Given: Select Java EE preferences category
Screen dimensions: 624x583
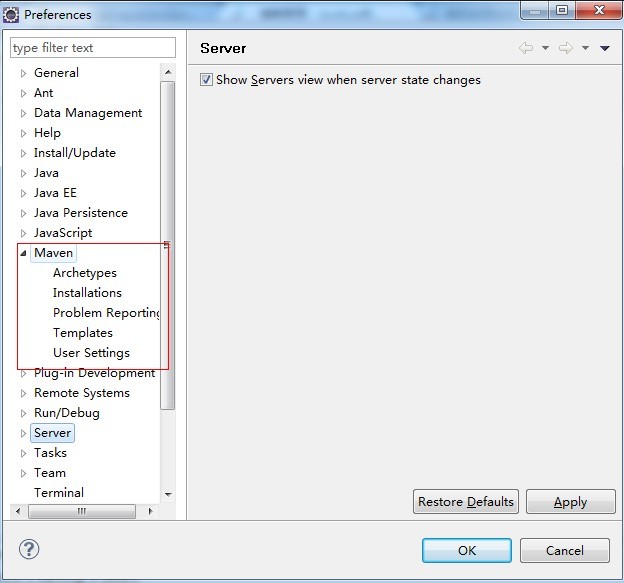Looking at the screenshot, I should pyautogui.click(x=55, y=193).
